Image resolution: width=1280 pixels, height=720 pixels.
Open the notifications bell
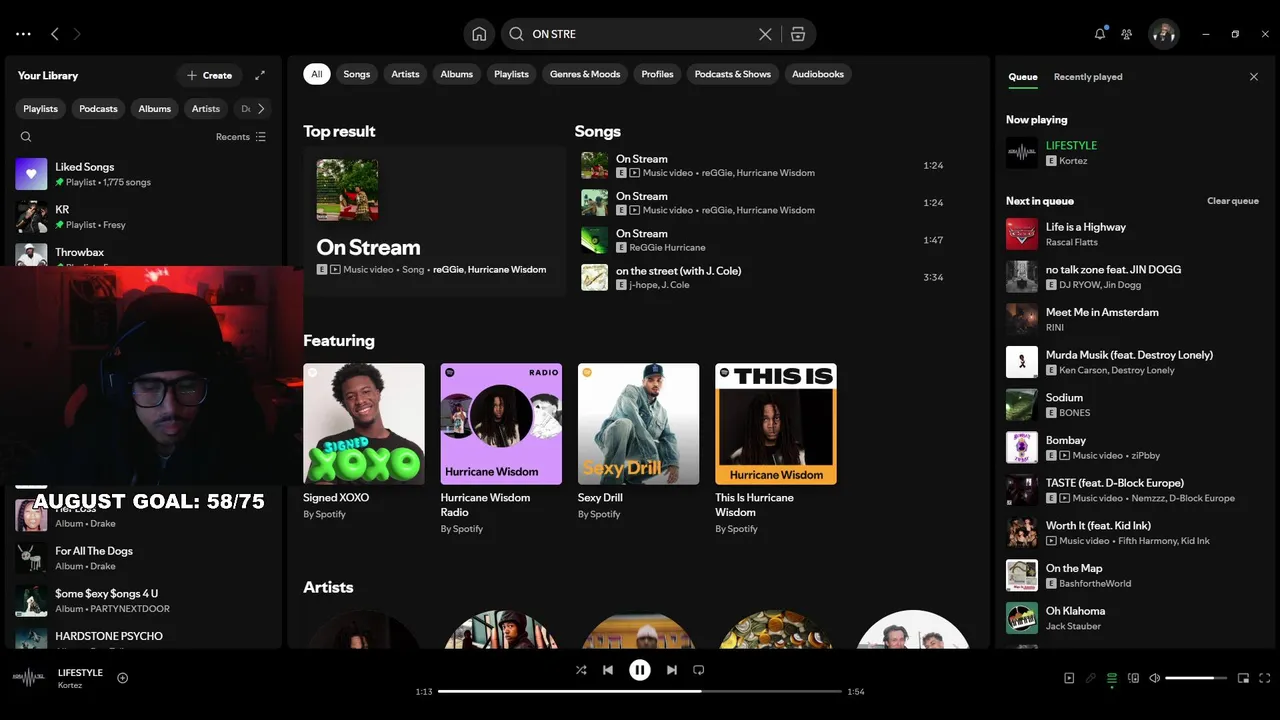pyautogui.click(x=1100, y=34)
